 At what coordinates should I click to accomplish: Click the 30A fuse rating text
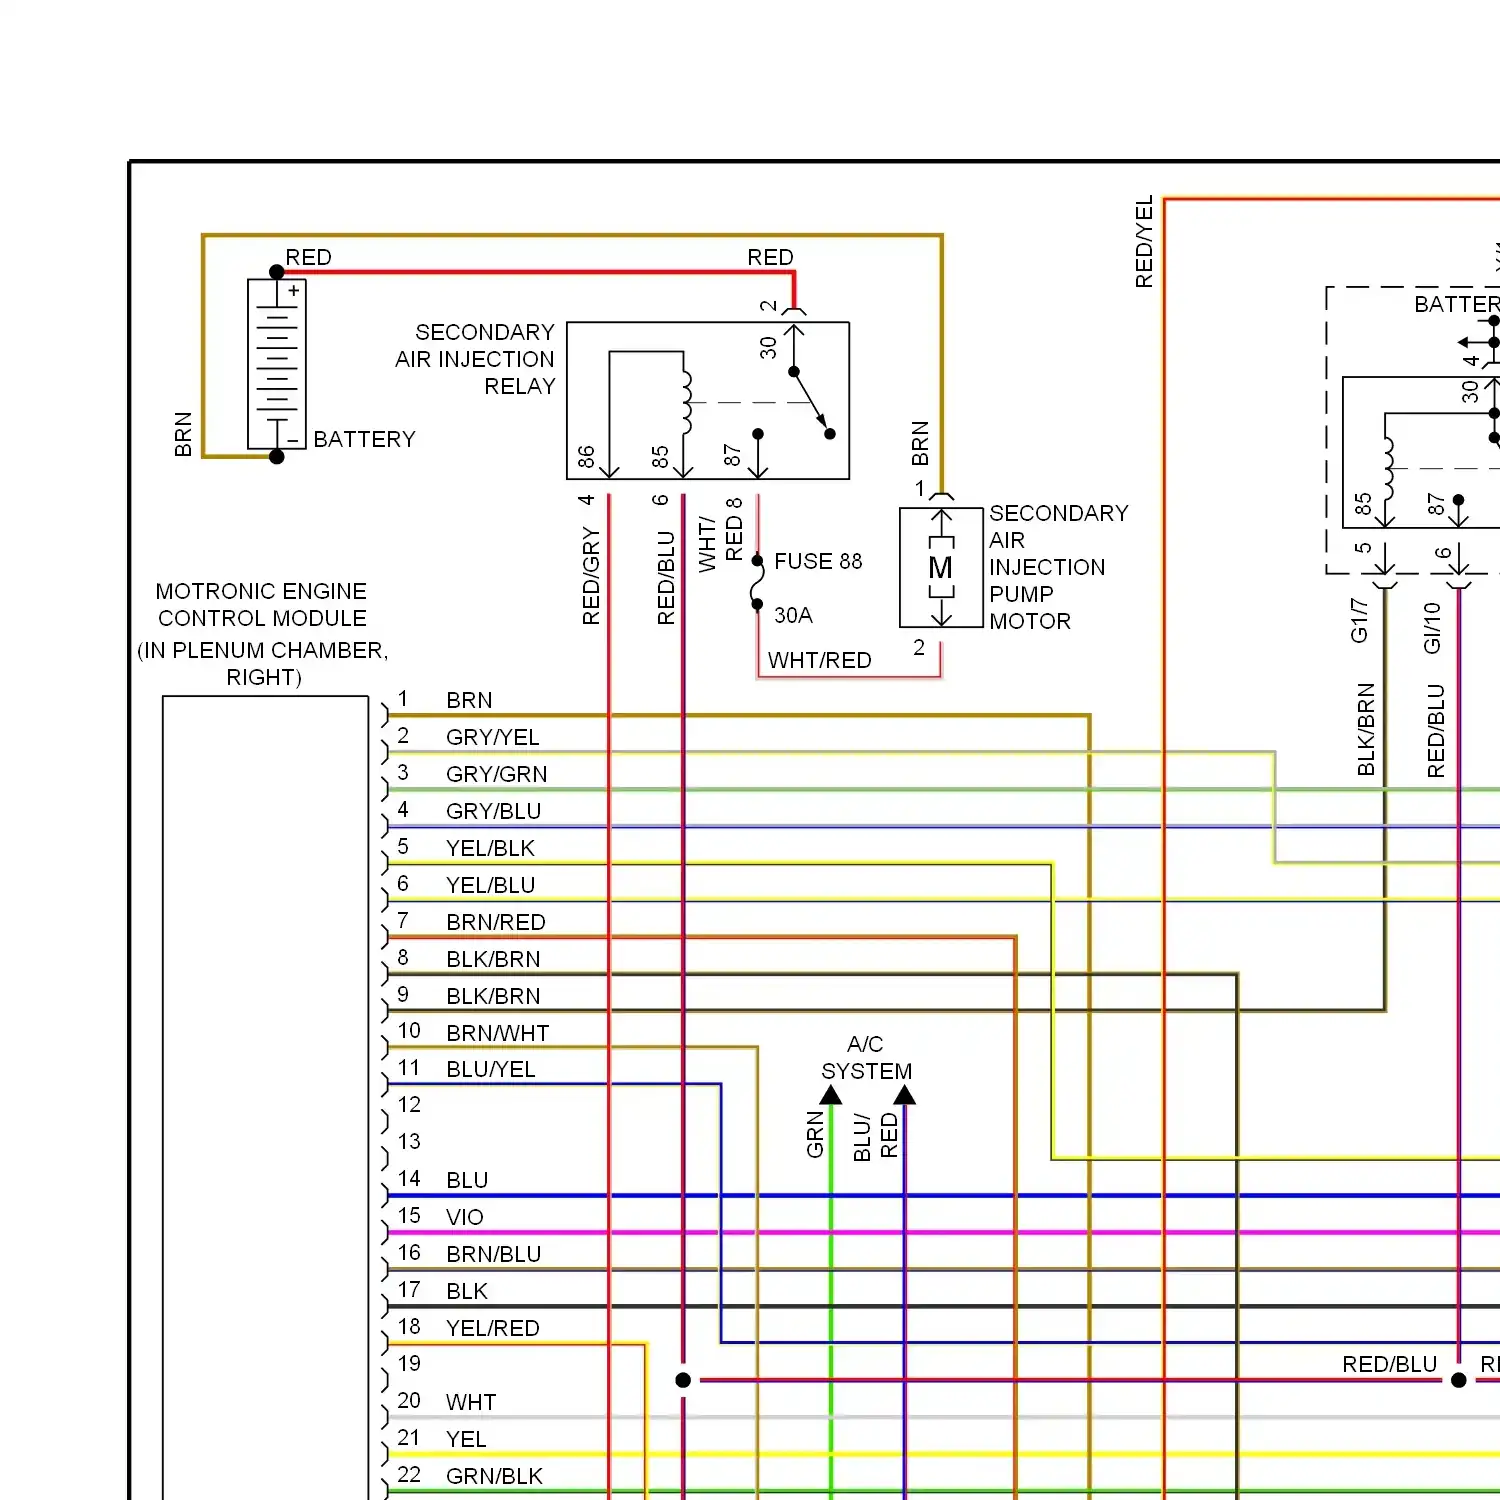pyautogui.click(x=793, y=615)
